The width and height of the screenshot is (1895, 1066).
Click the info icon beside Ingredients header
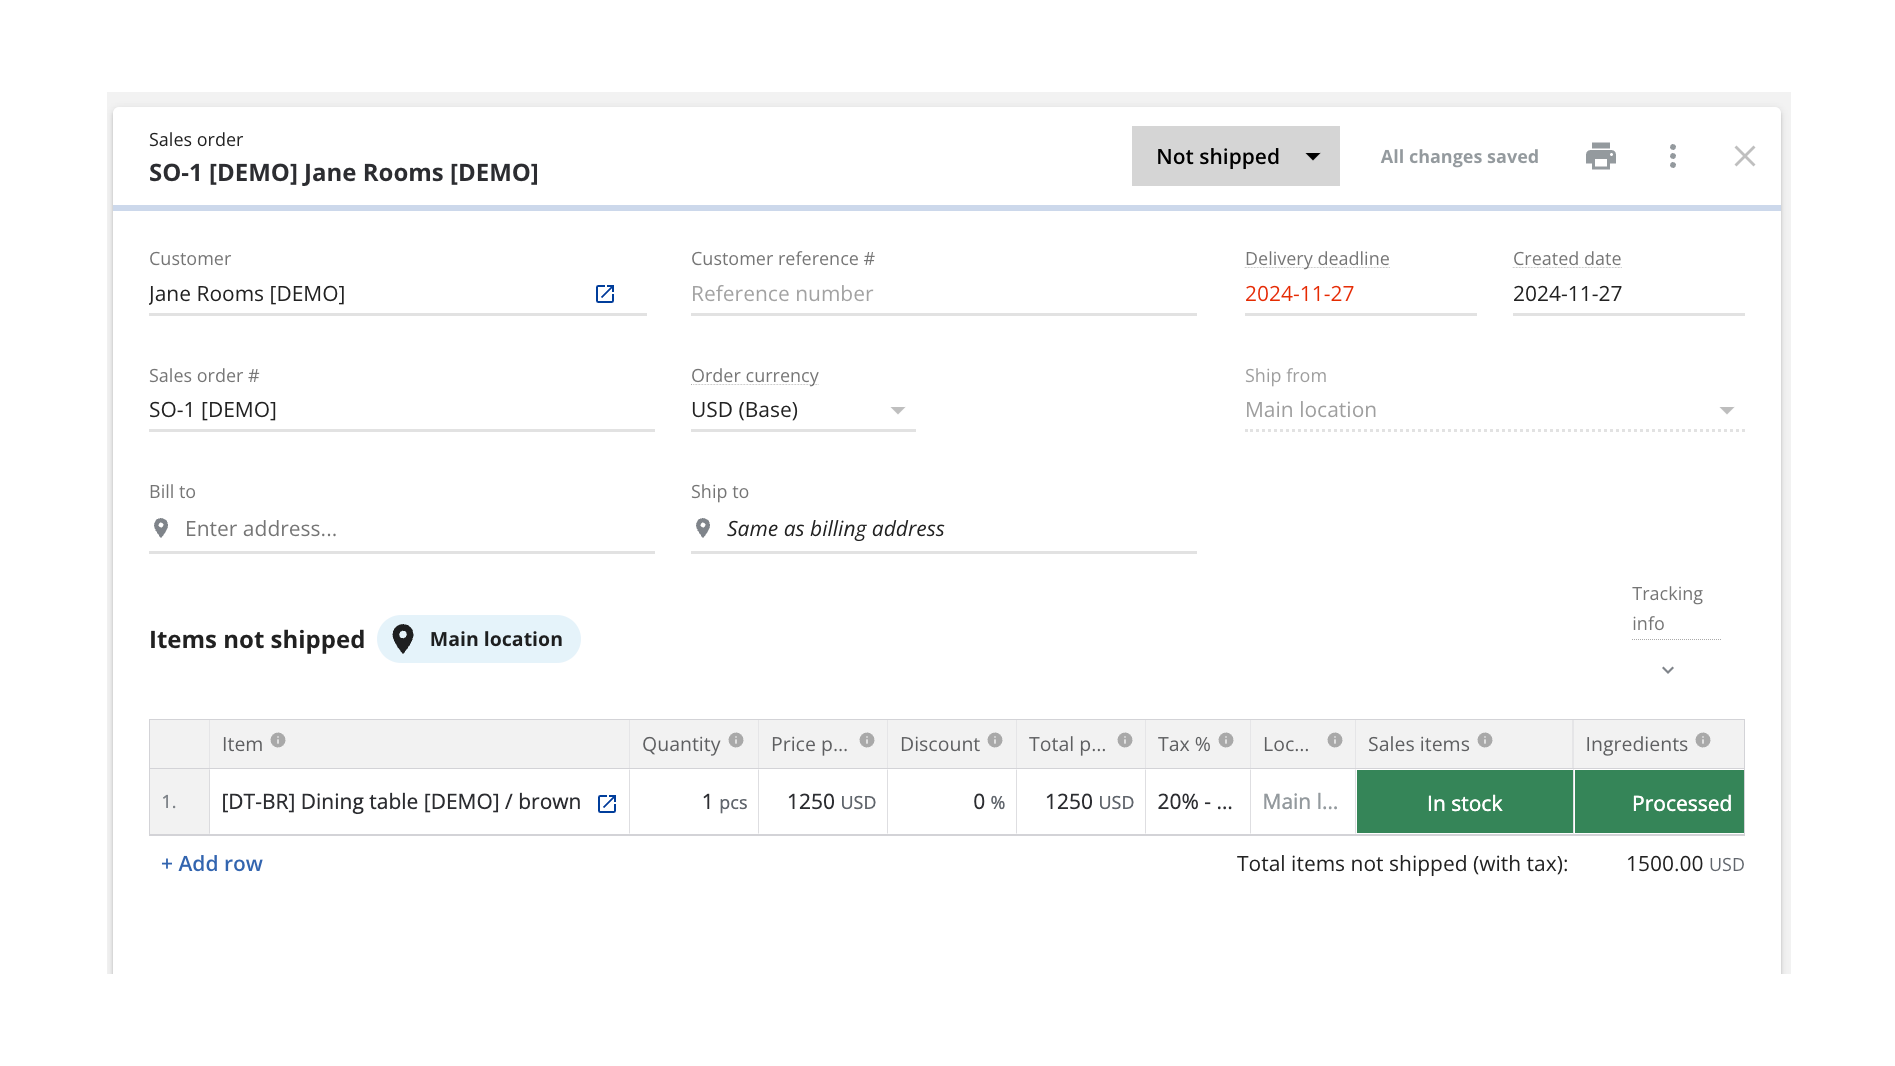click(x=1705, y=738)
